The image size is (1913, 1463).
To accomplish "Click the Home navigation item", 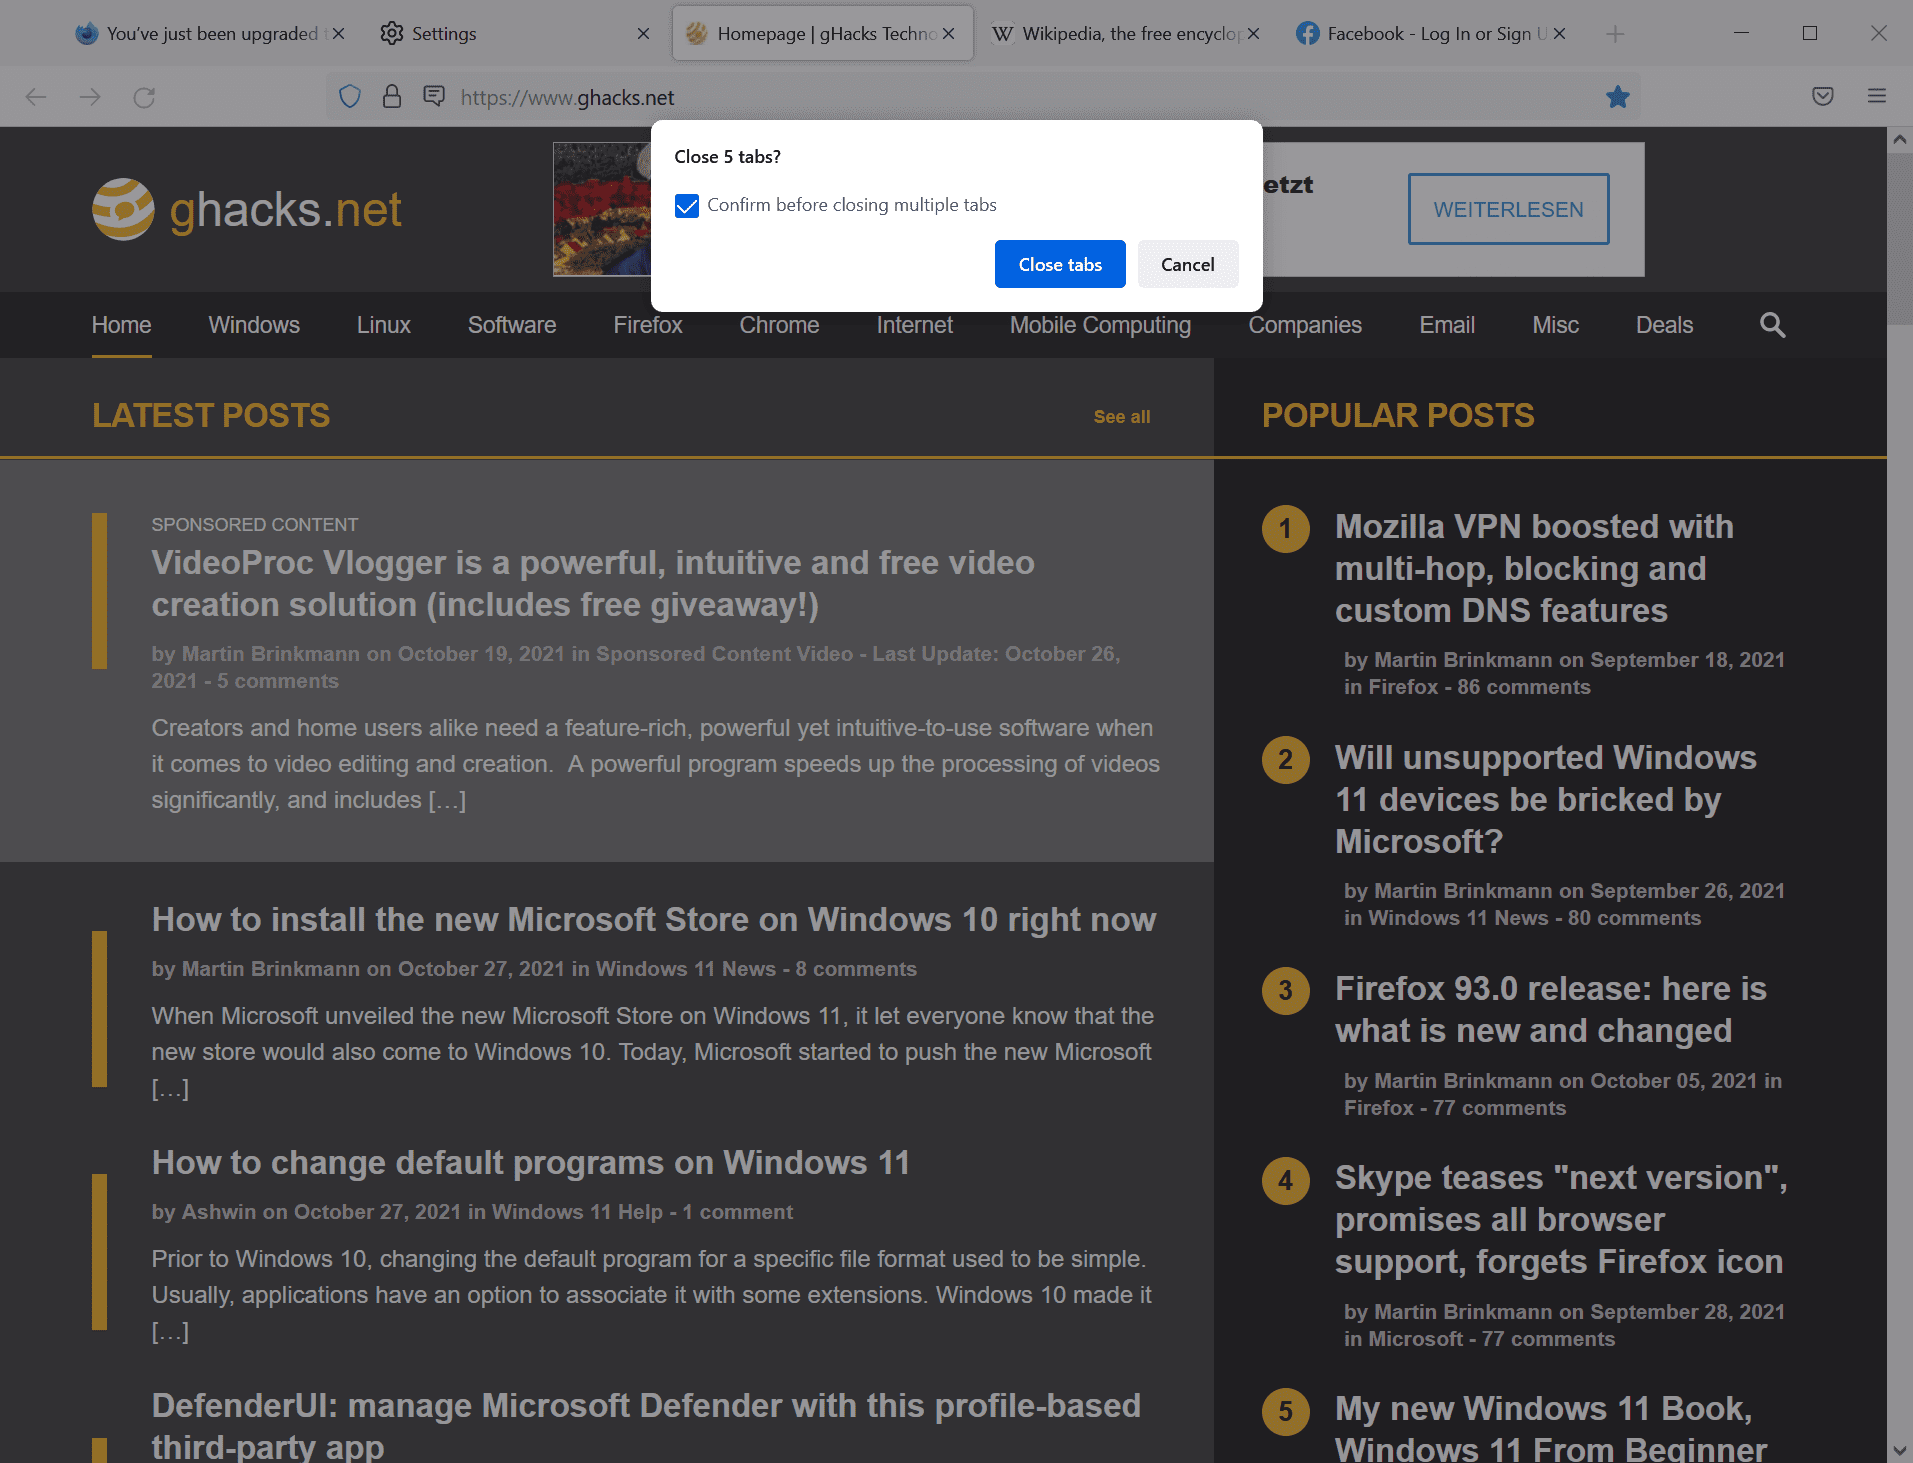I will [x=121, y=325].
